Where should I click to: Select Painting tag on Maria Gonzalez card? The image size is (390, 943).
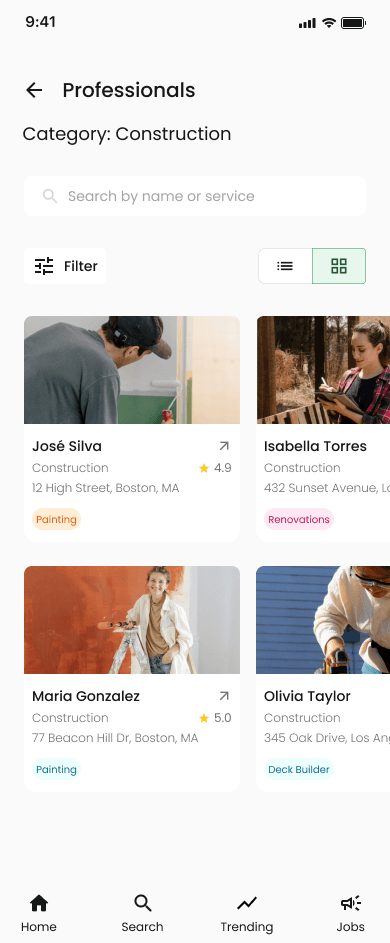point(56,770)
